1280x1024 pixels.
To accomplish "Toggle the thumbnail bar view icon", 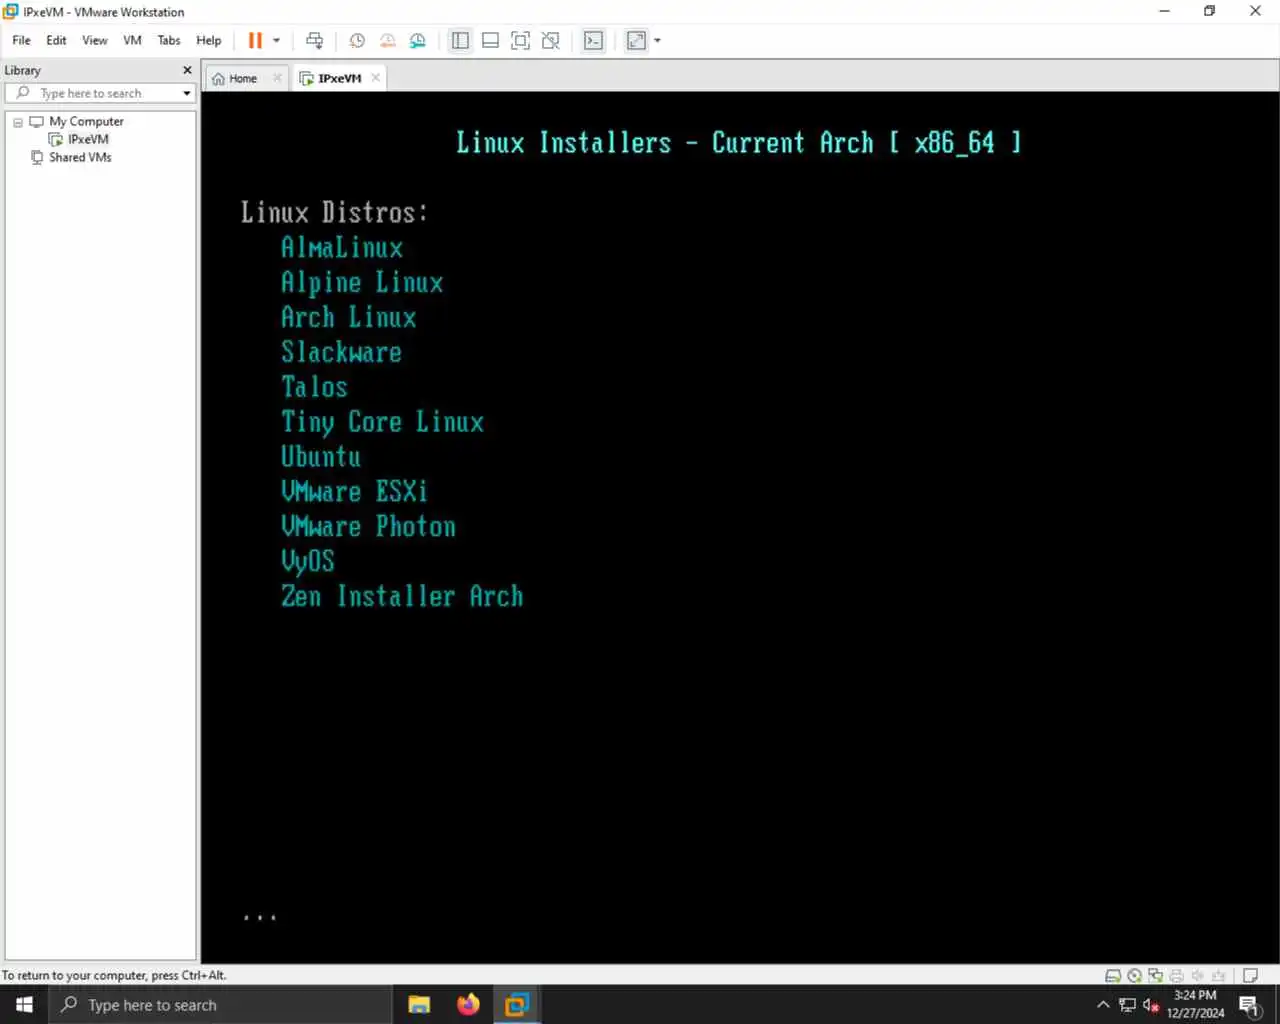I will 490,40.
